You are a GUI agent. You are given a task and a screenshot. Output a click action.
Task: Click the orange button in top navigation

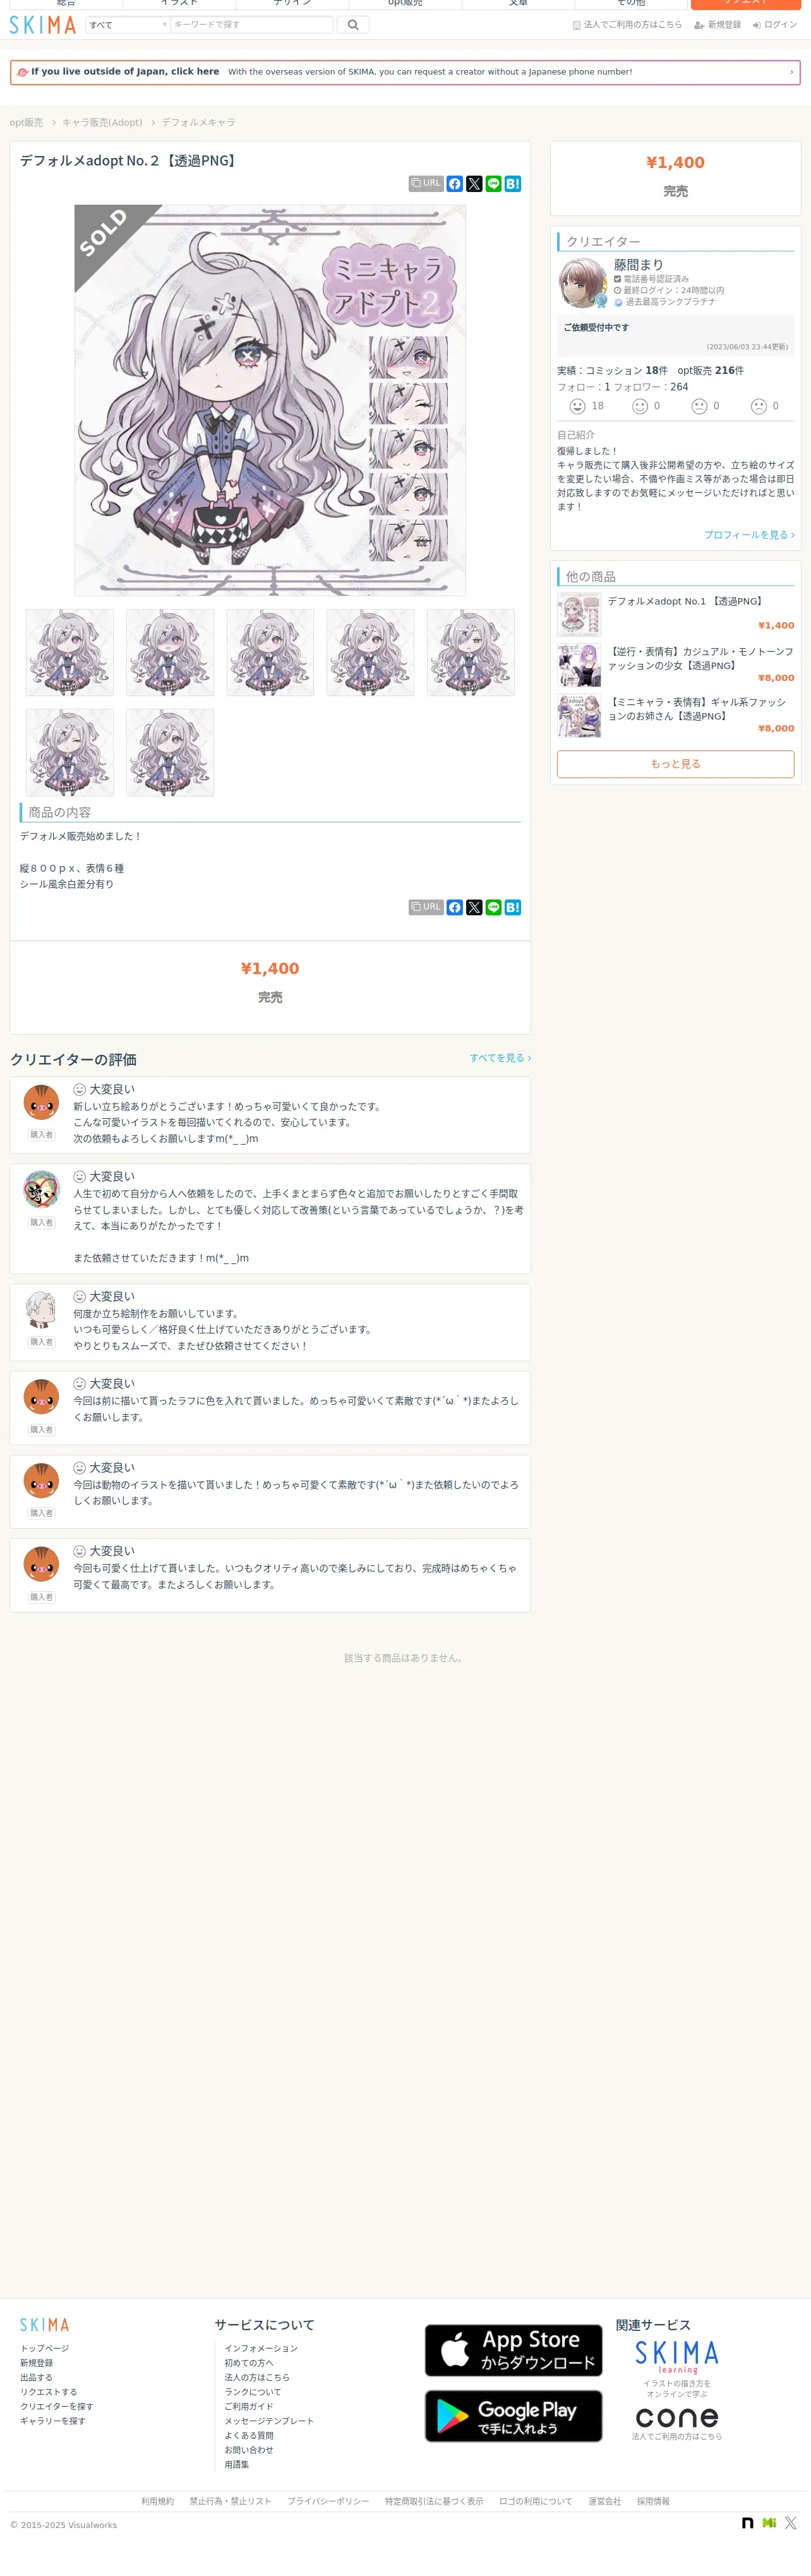pos(745,4)
